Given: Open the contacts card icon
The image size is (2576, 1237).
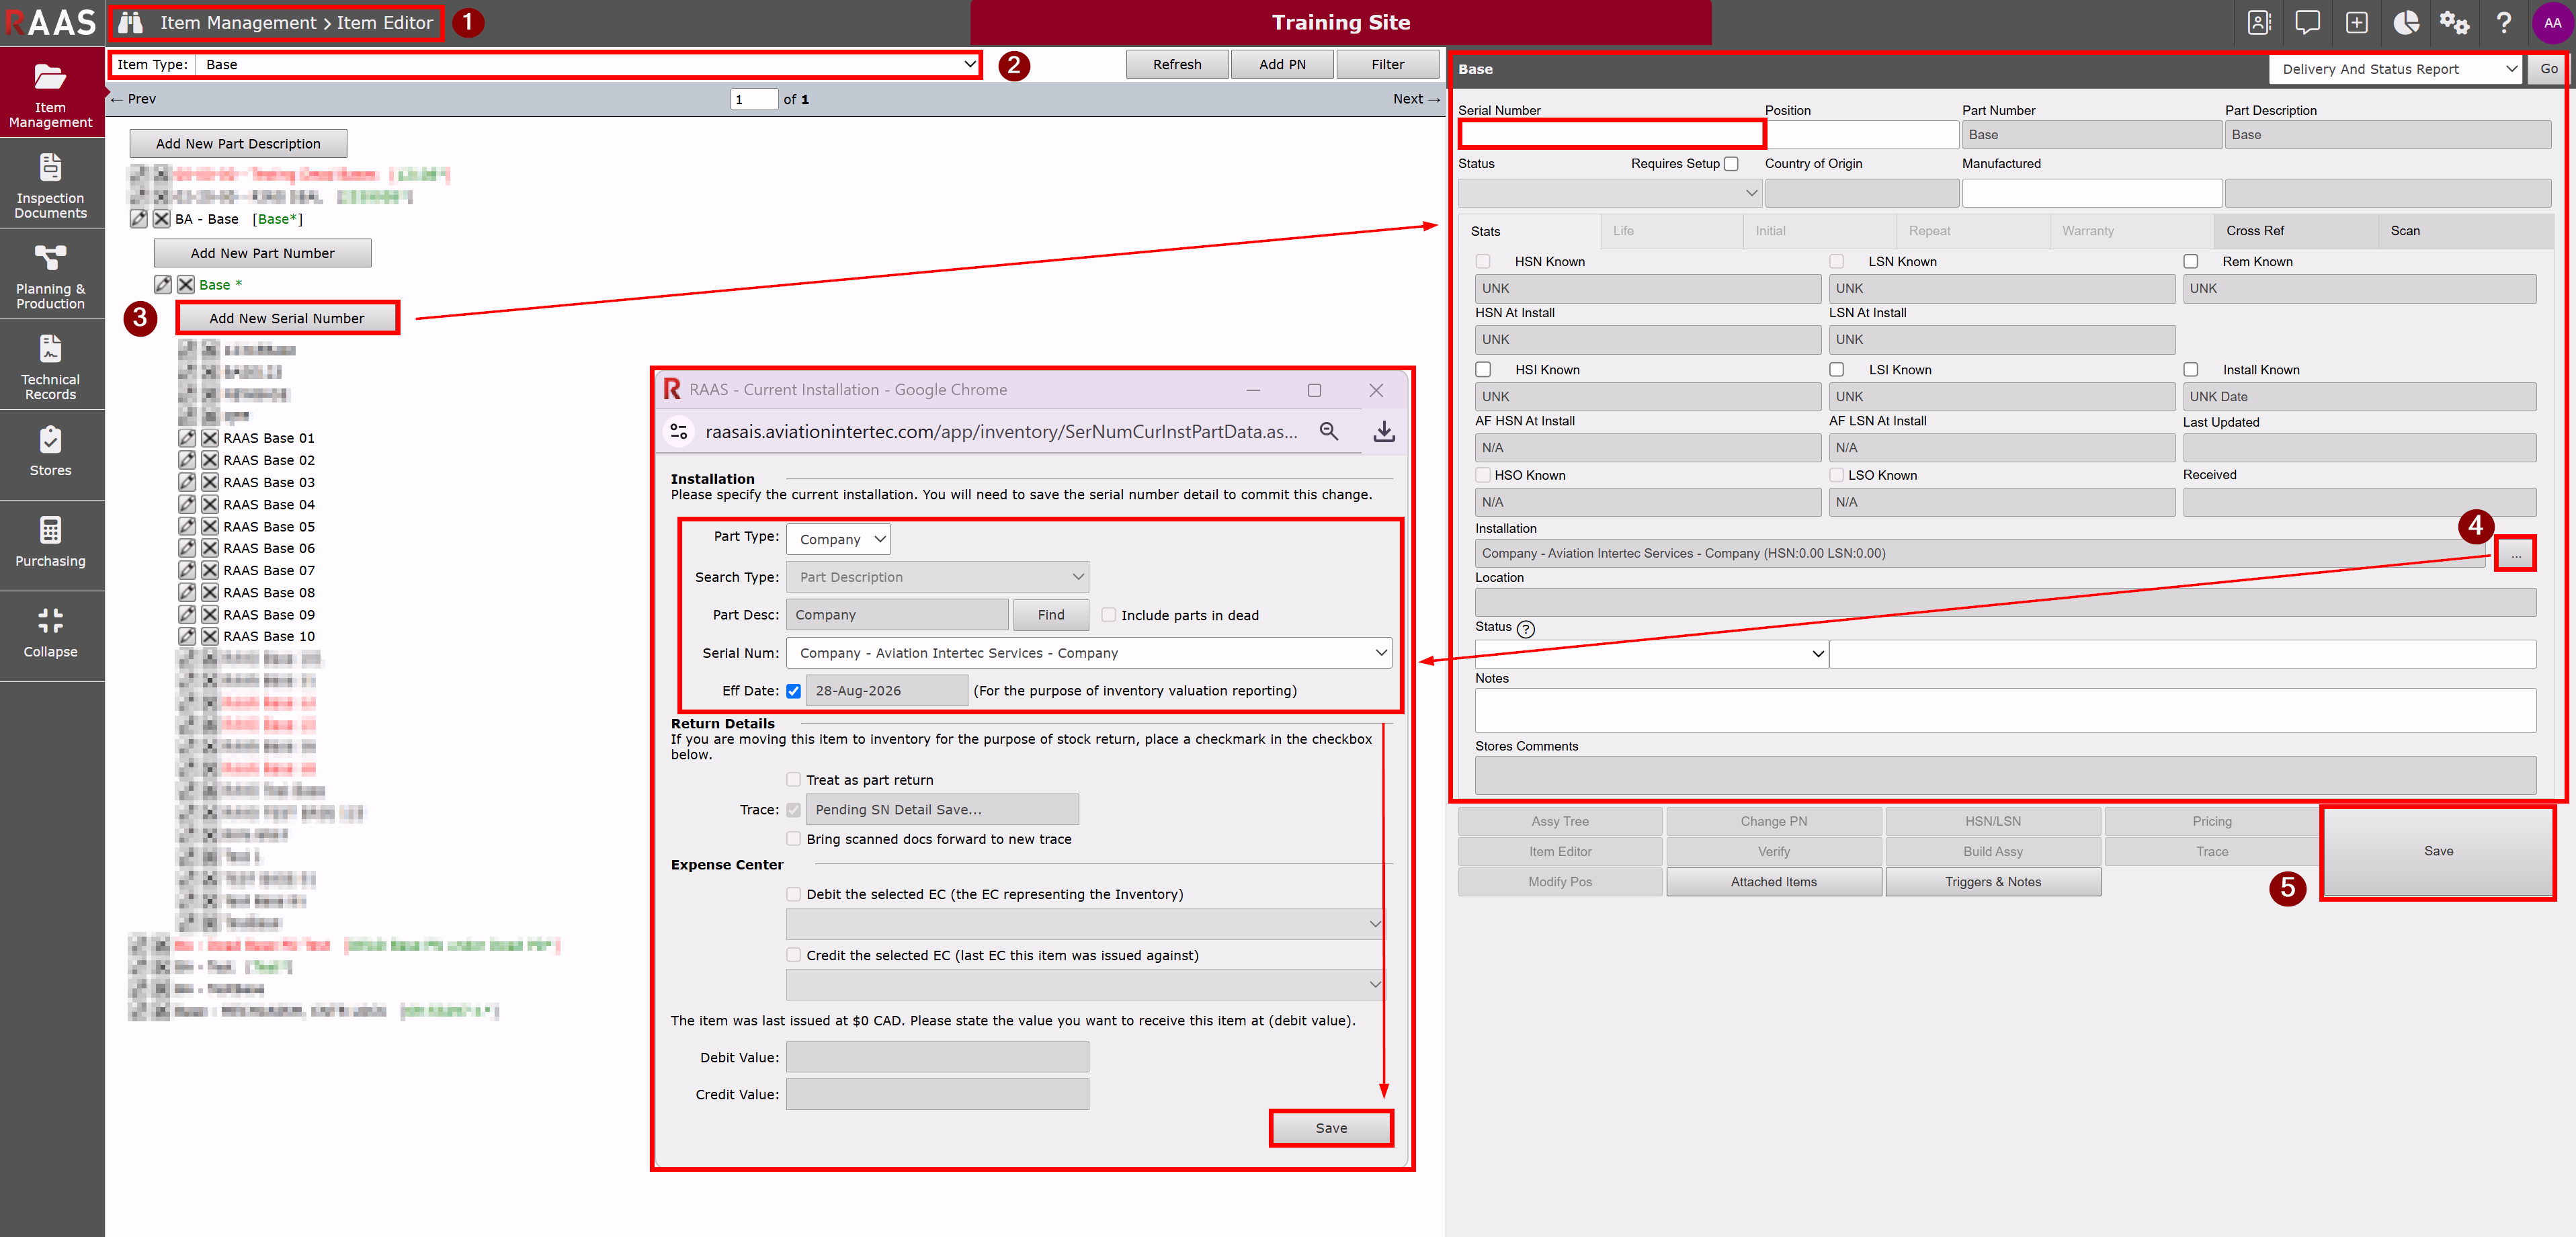Looking at the screenshot, I should click(2259, 22).
